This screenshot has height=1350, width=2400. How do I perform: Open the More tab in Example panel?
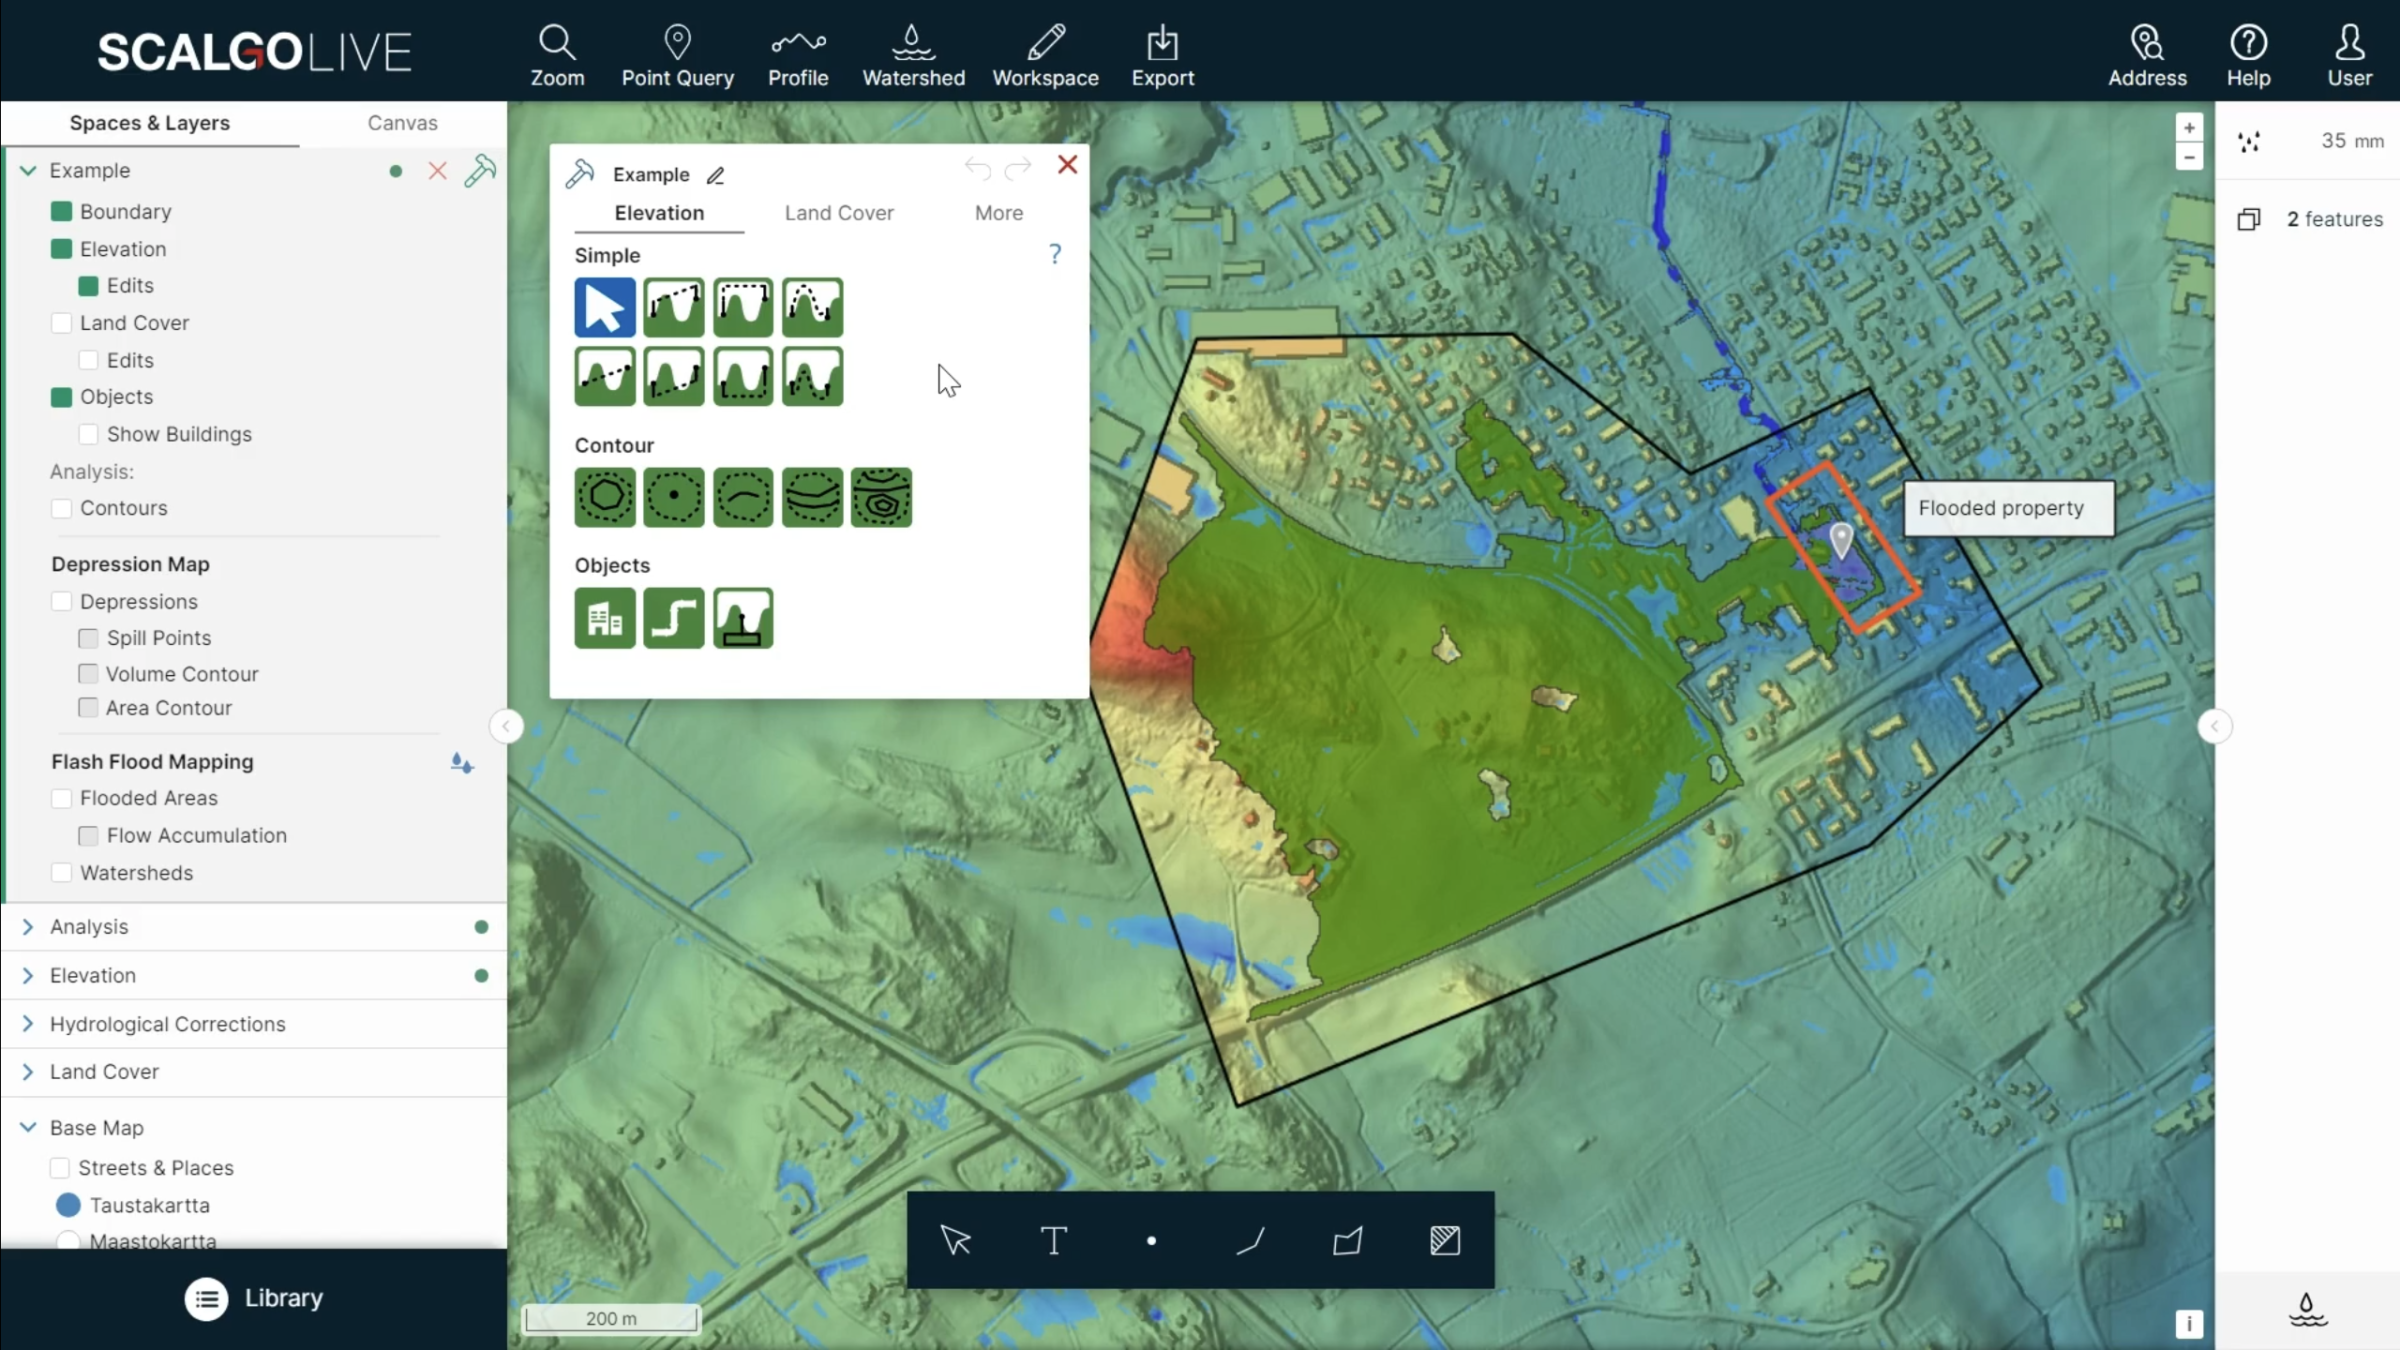(999, 213)
